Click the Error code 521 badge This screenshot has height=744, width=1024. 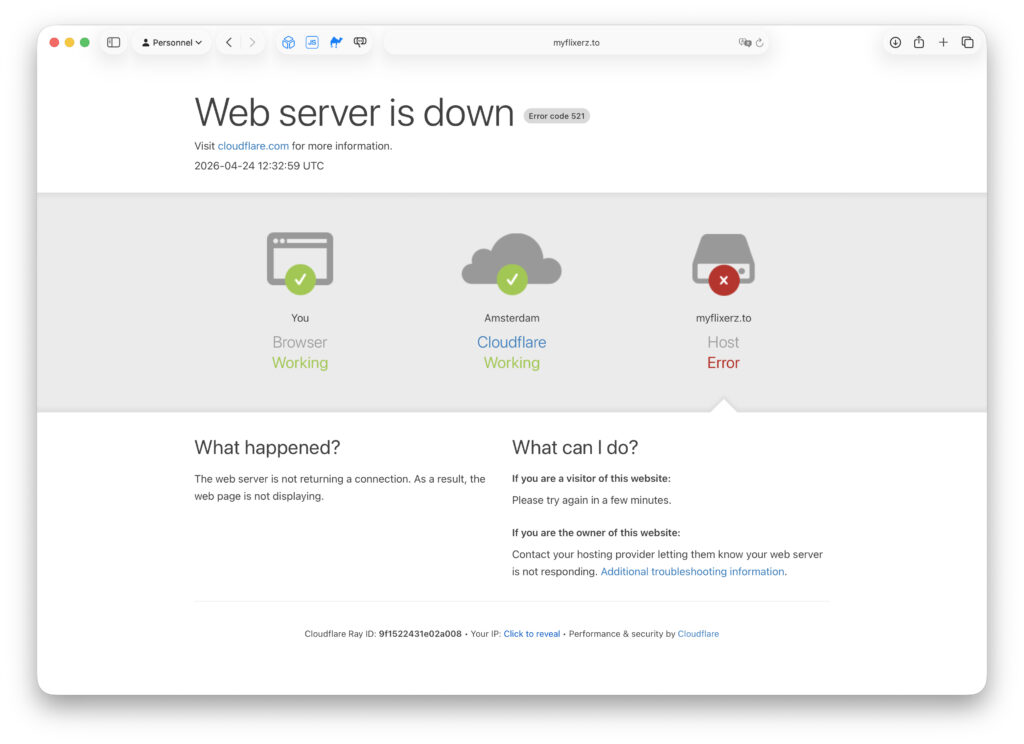pos(556,116)
